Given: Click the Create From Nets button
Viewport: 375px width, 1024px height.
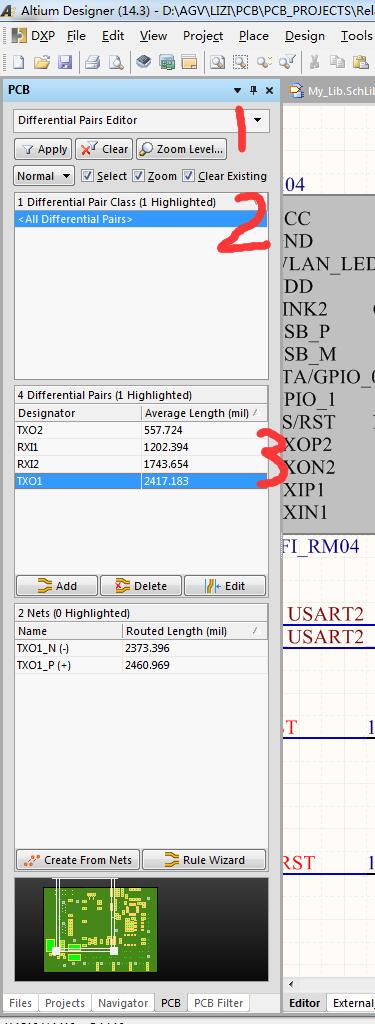Looking at the screenshot, I should 78,859.
